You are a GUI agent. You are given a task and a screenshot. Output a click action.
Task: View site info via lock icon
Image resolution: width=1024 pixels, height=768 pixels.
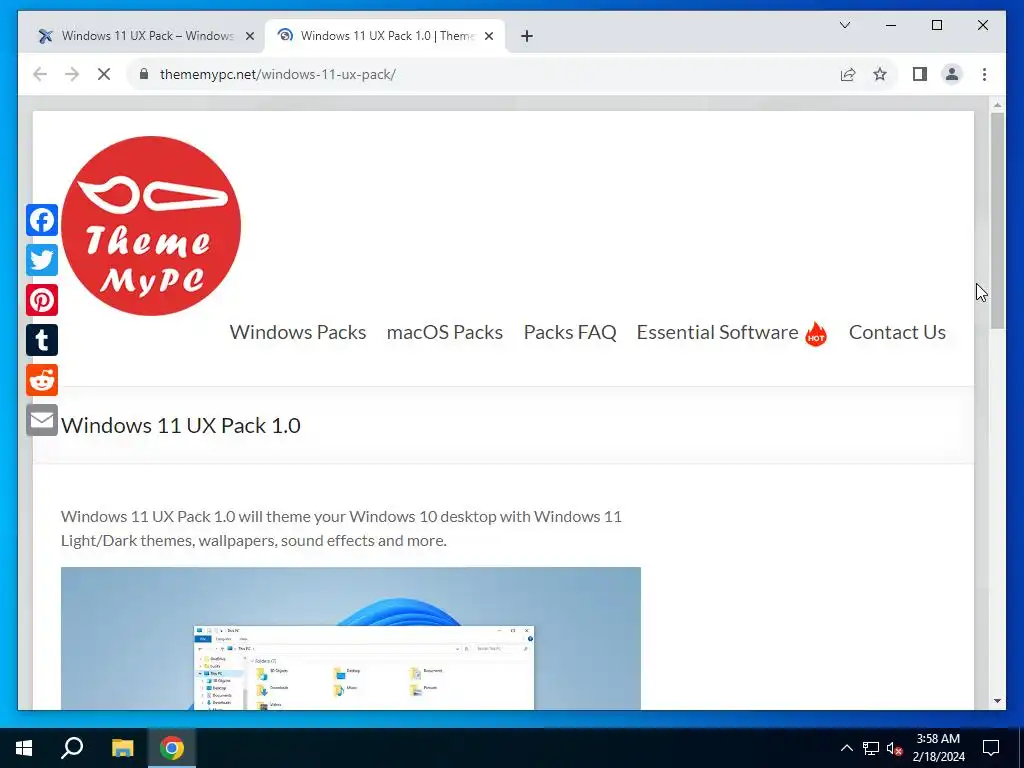pyautogui.click(x=144, y=74)
